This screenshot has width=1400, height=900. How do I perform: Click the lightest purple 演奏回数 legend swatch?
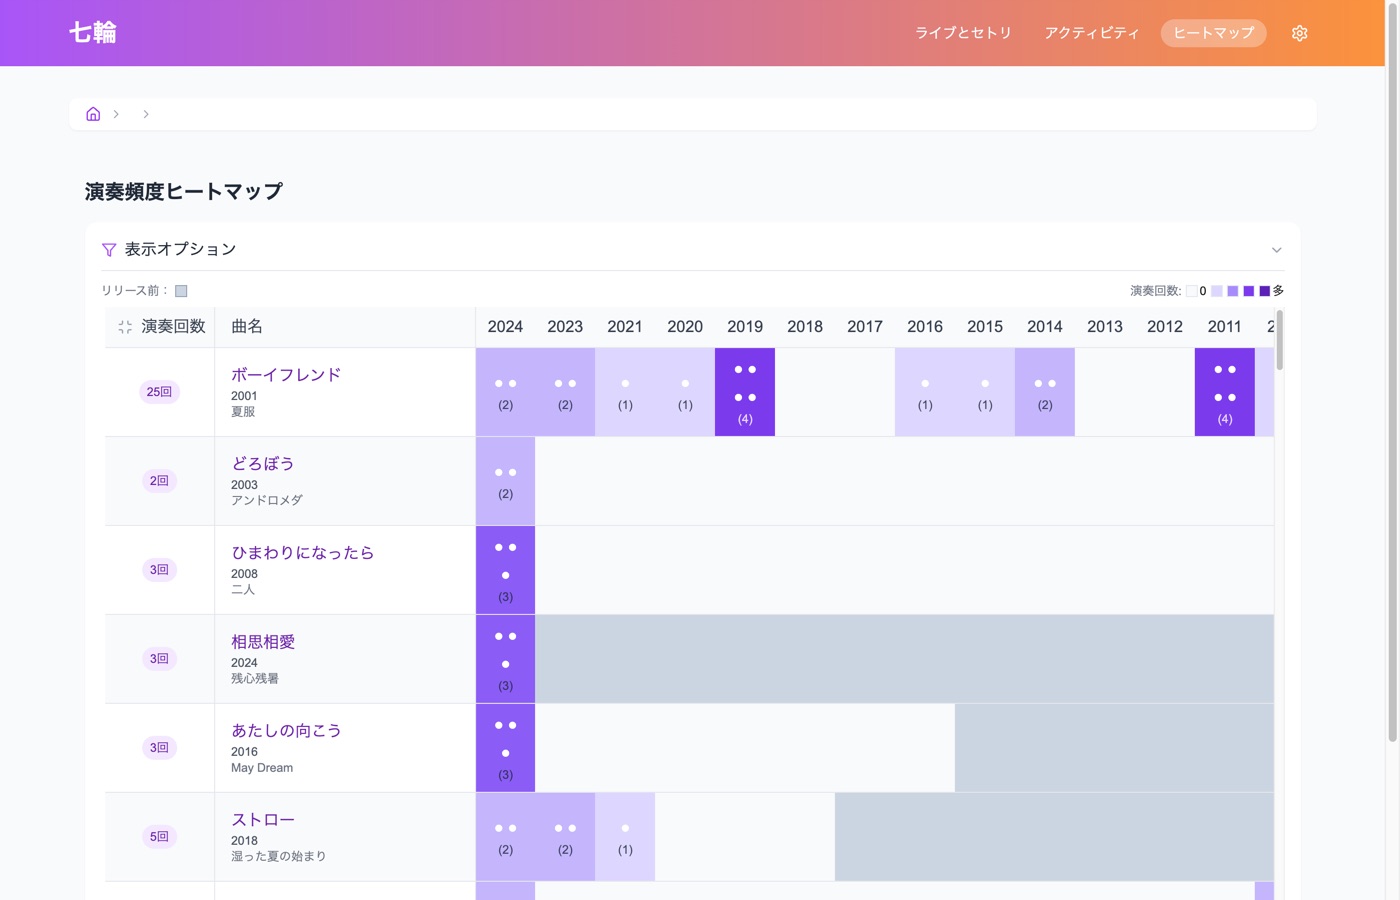1216,291
